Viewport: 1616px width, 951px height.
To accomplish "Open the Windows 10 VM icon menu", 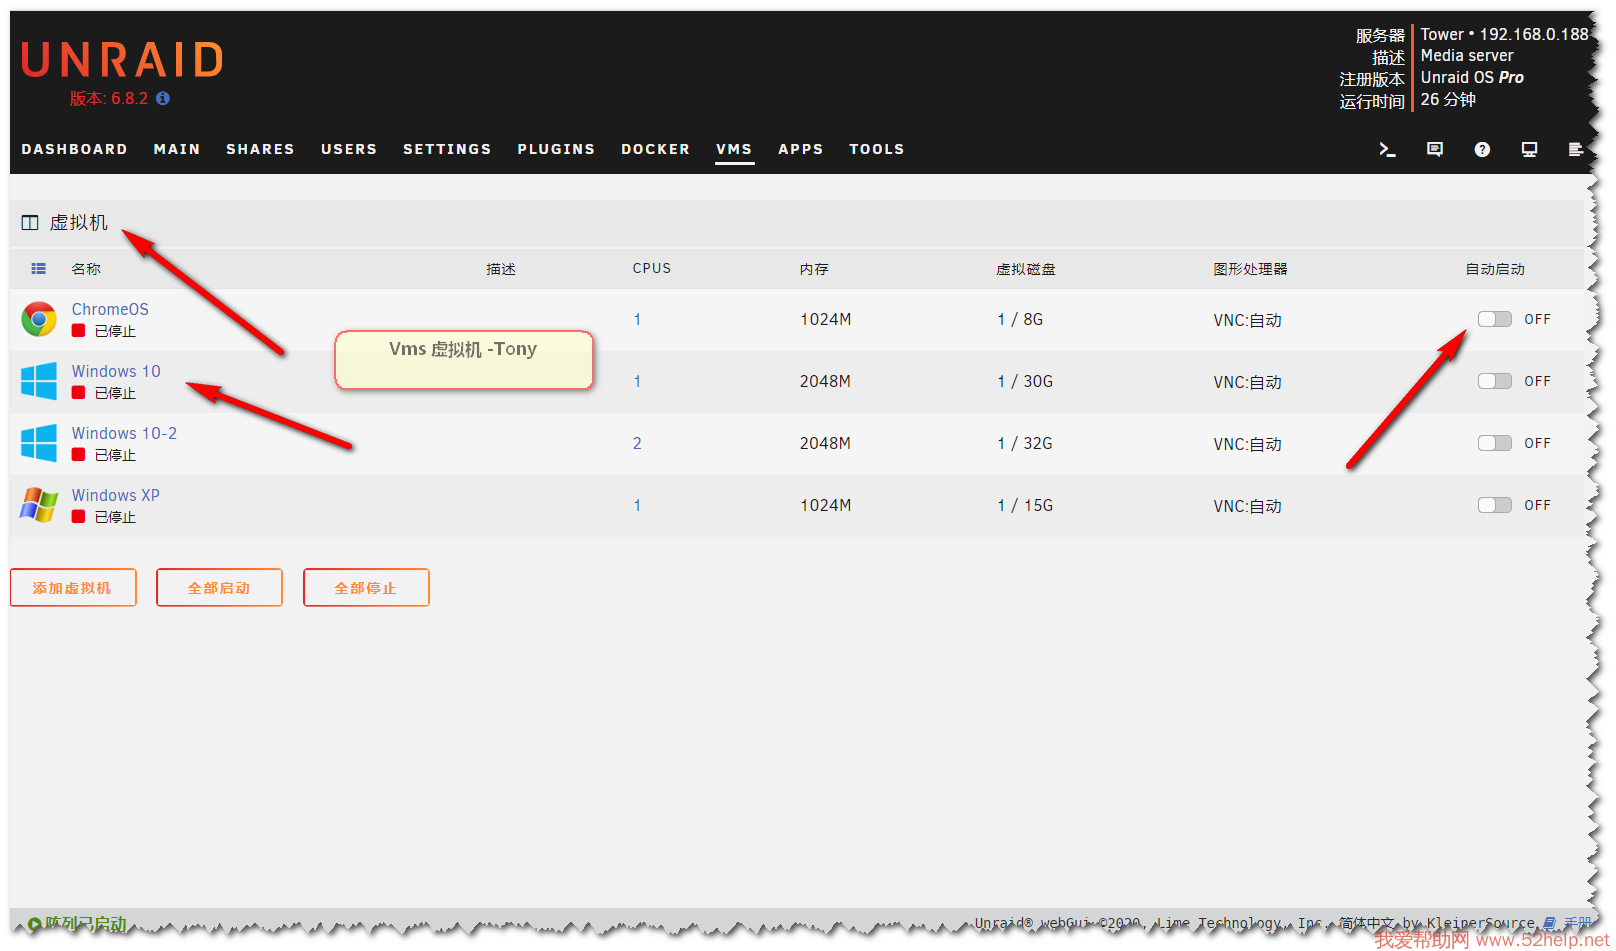I will 39,381.
